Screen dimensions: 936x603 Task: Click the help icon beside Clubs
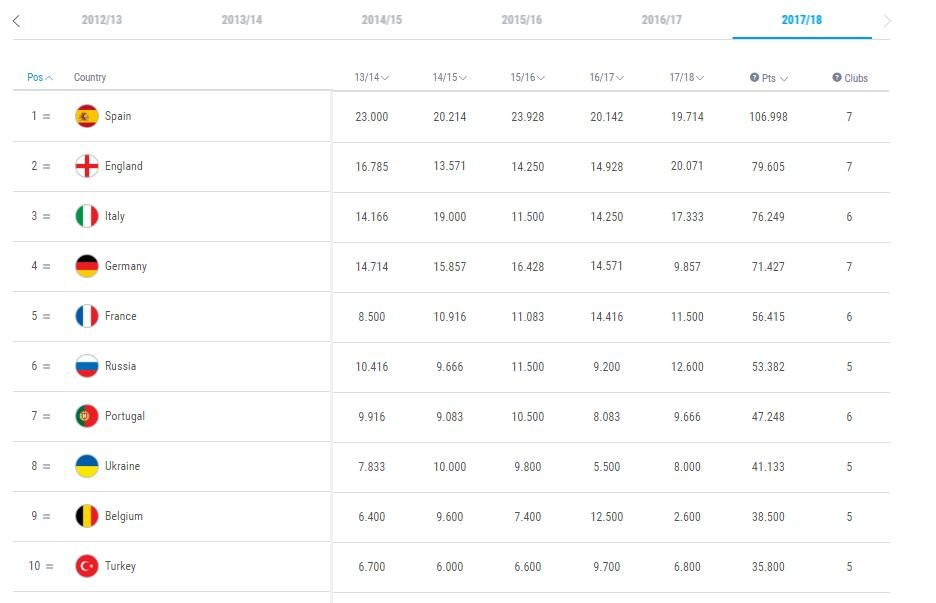(x=837, y=78)
